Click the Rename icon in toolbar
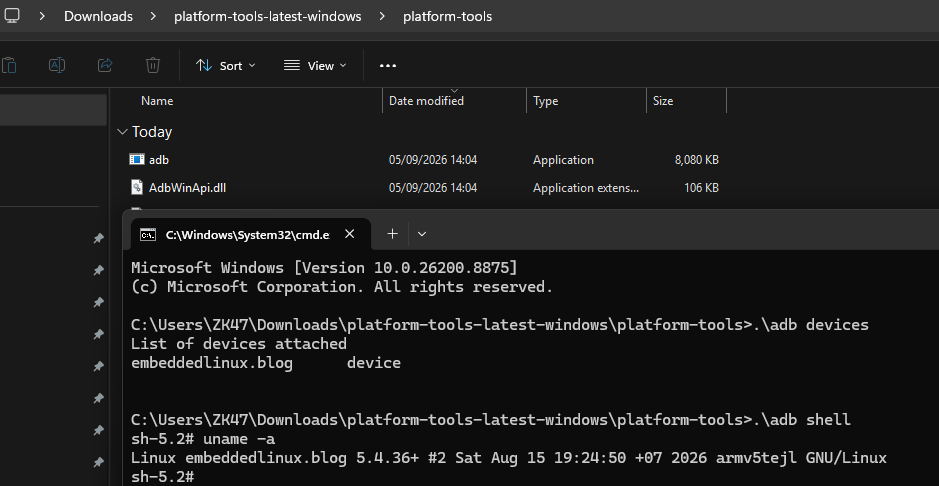The width and height of the screenshot is (939, 486). [57, 65]
